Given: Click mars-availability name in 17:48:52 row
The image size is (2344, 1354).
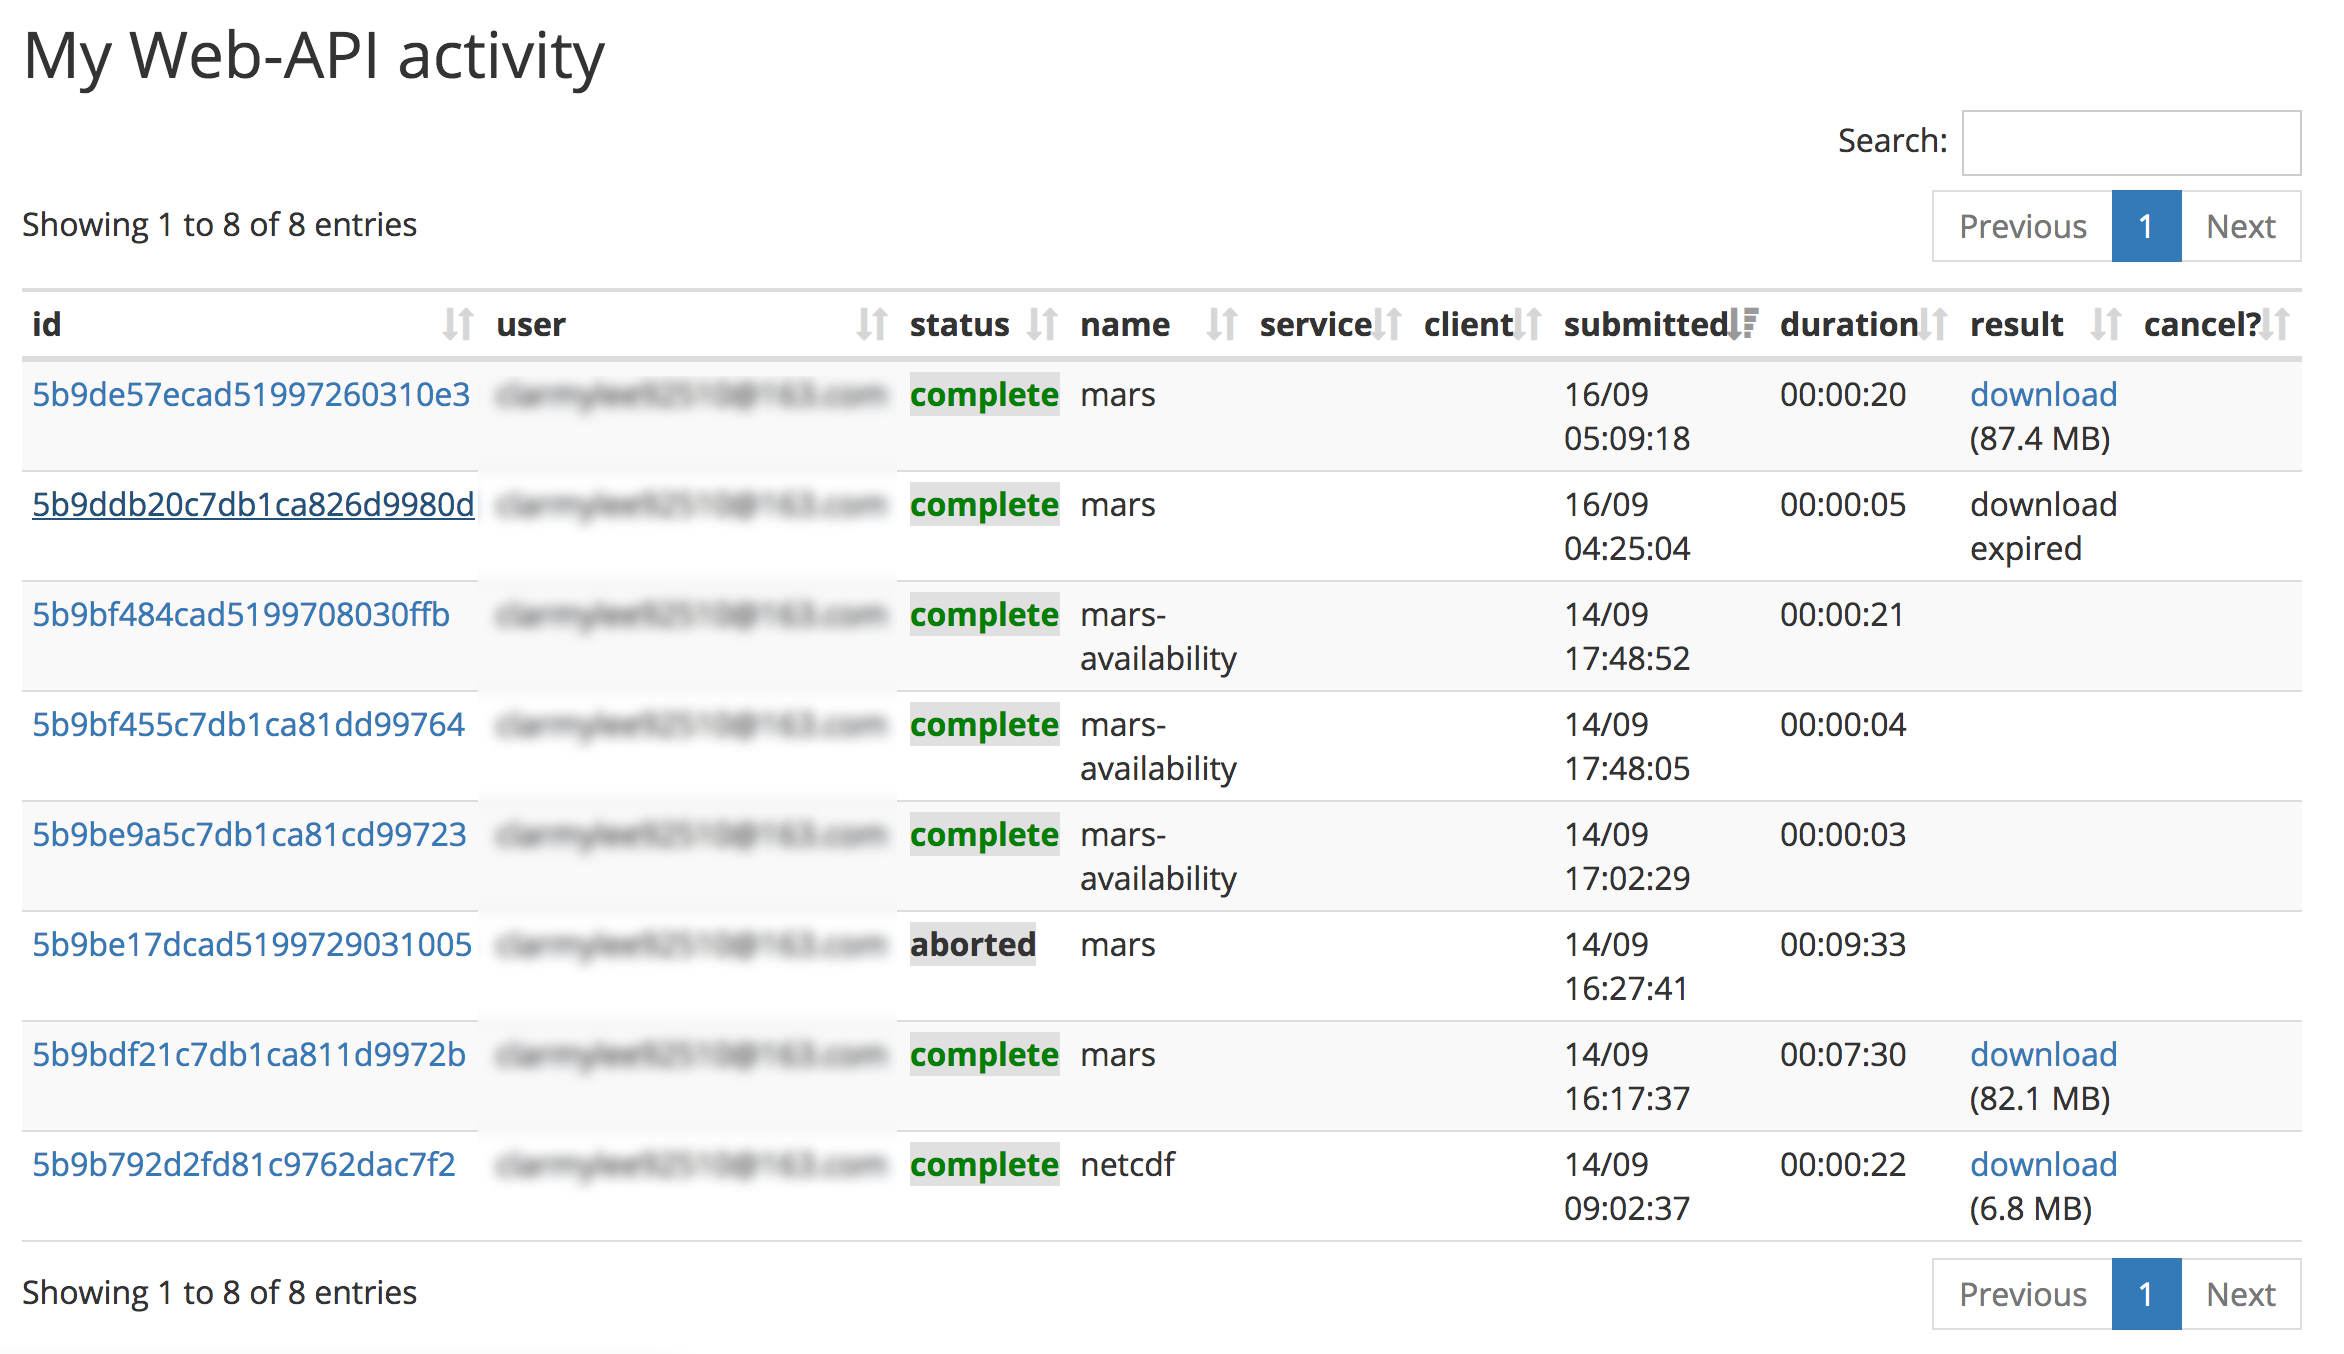Looking at the screenshot, I should [1158, 637].
